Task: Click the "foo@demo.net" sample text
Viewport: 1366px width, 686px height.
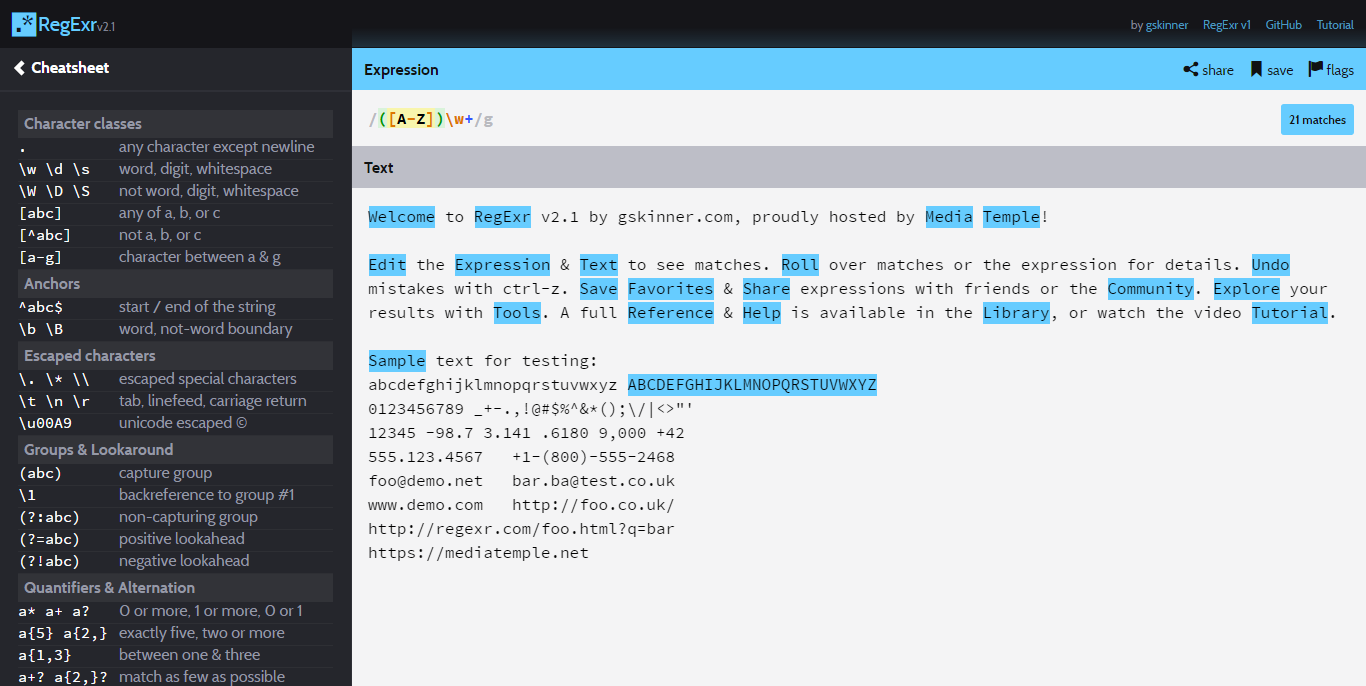Action: 425,481
